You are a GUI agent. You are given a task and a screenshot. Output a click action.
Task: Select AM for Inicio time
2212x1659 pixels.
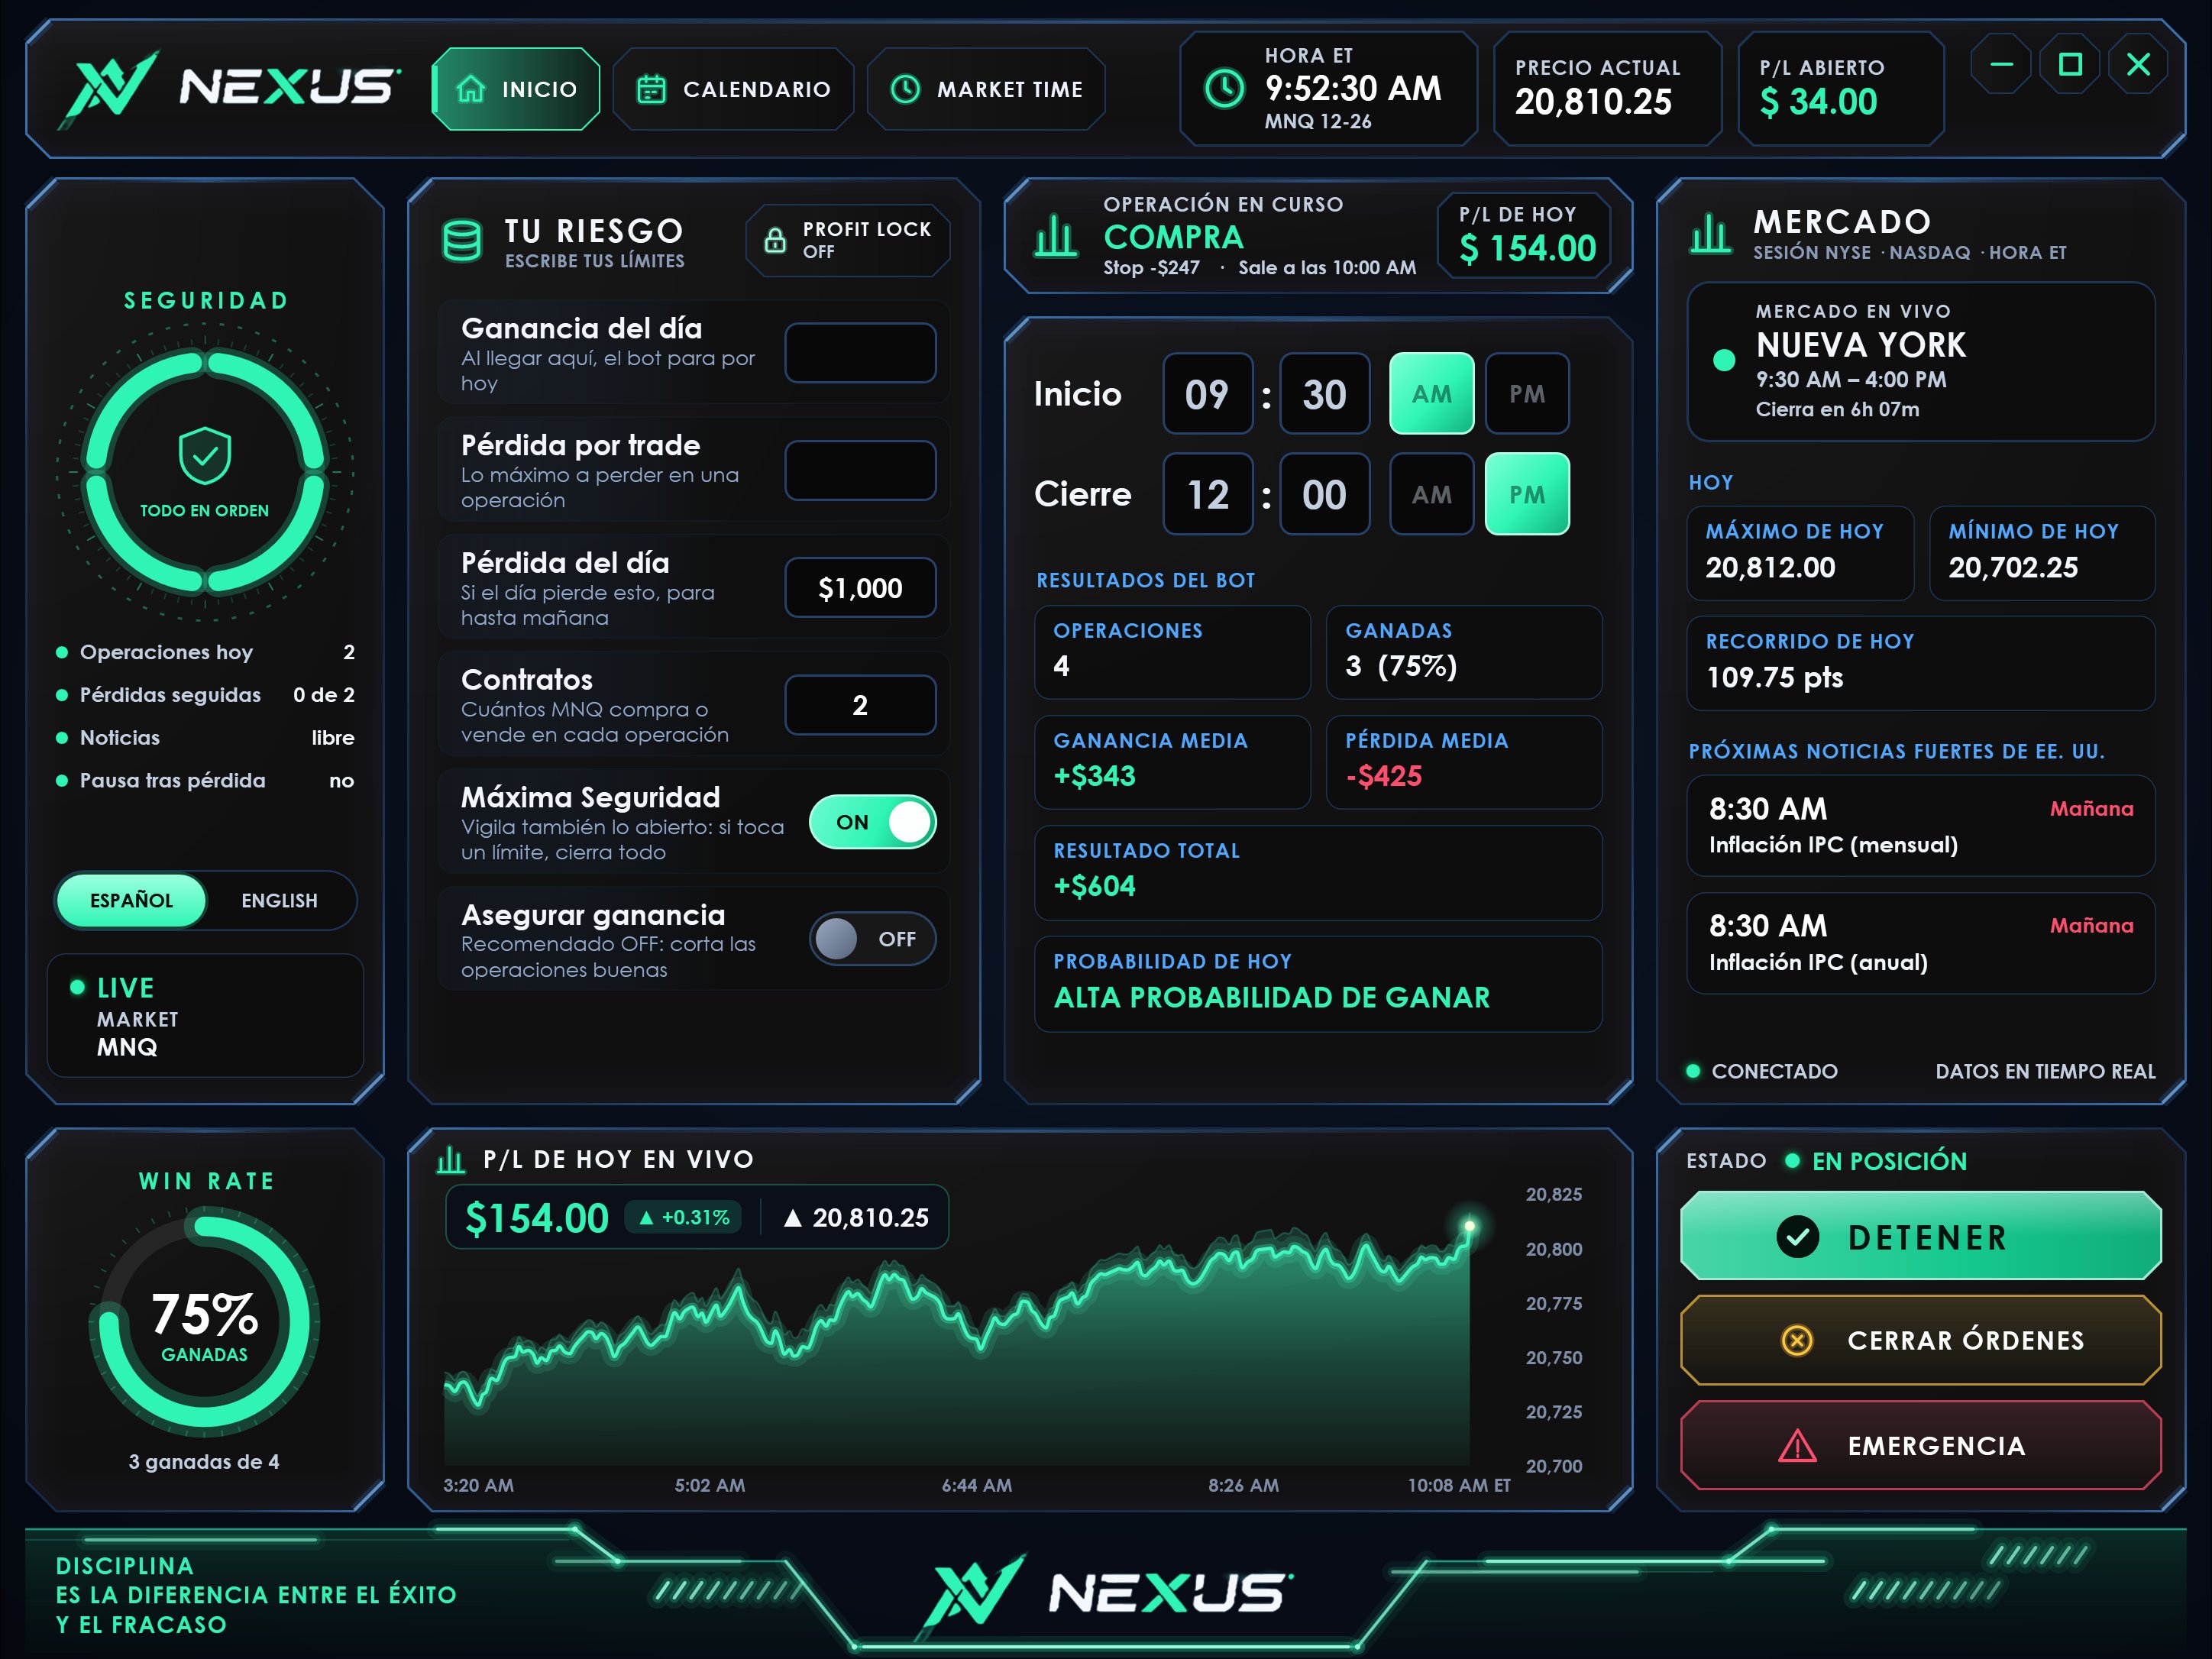[1431, 394]
